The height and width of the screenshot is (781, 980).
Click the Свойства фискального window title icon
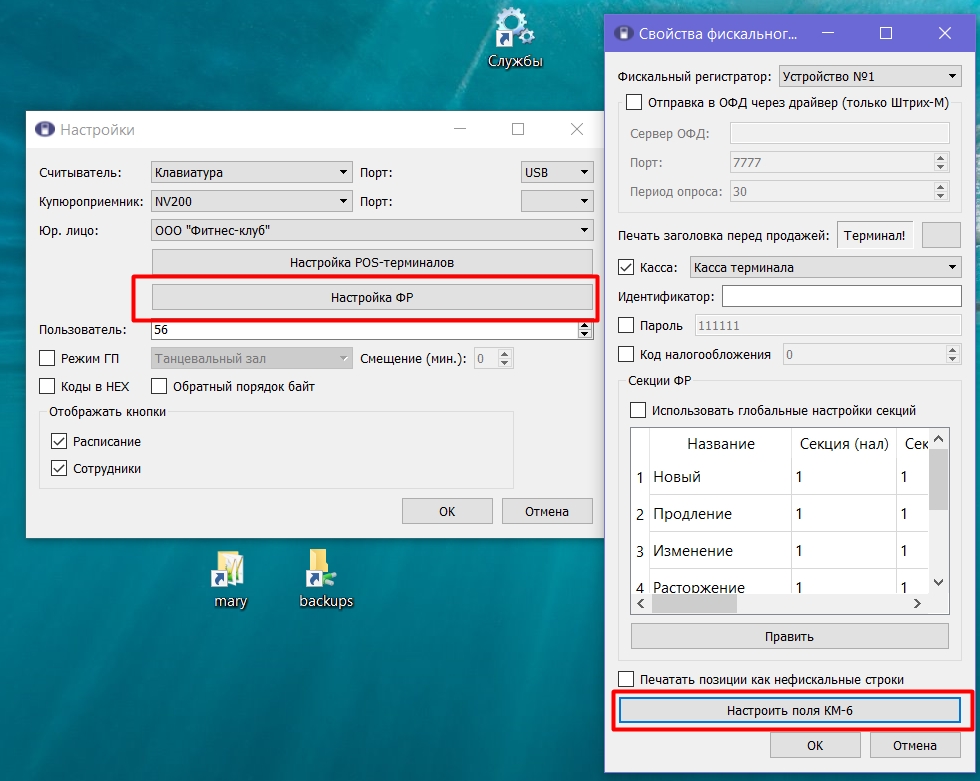[x=623, y=33]
